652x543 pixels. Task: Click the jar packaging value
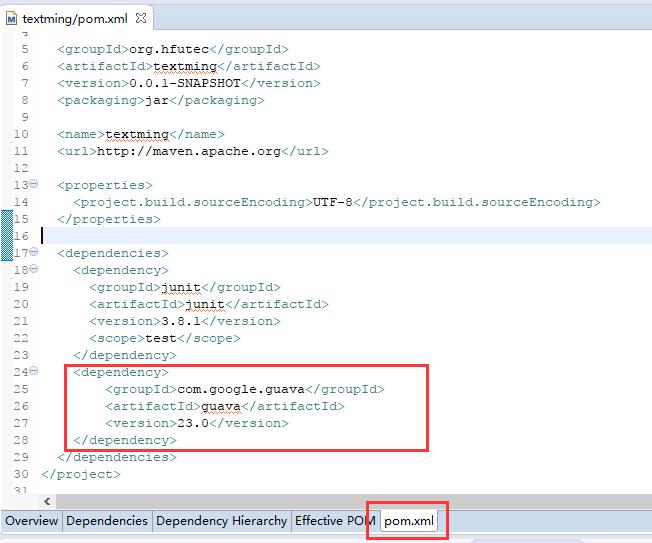157,100
